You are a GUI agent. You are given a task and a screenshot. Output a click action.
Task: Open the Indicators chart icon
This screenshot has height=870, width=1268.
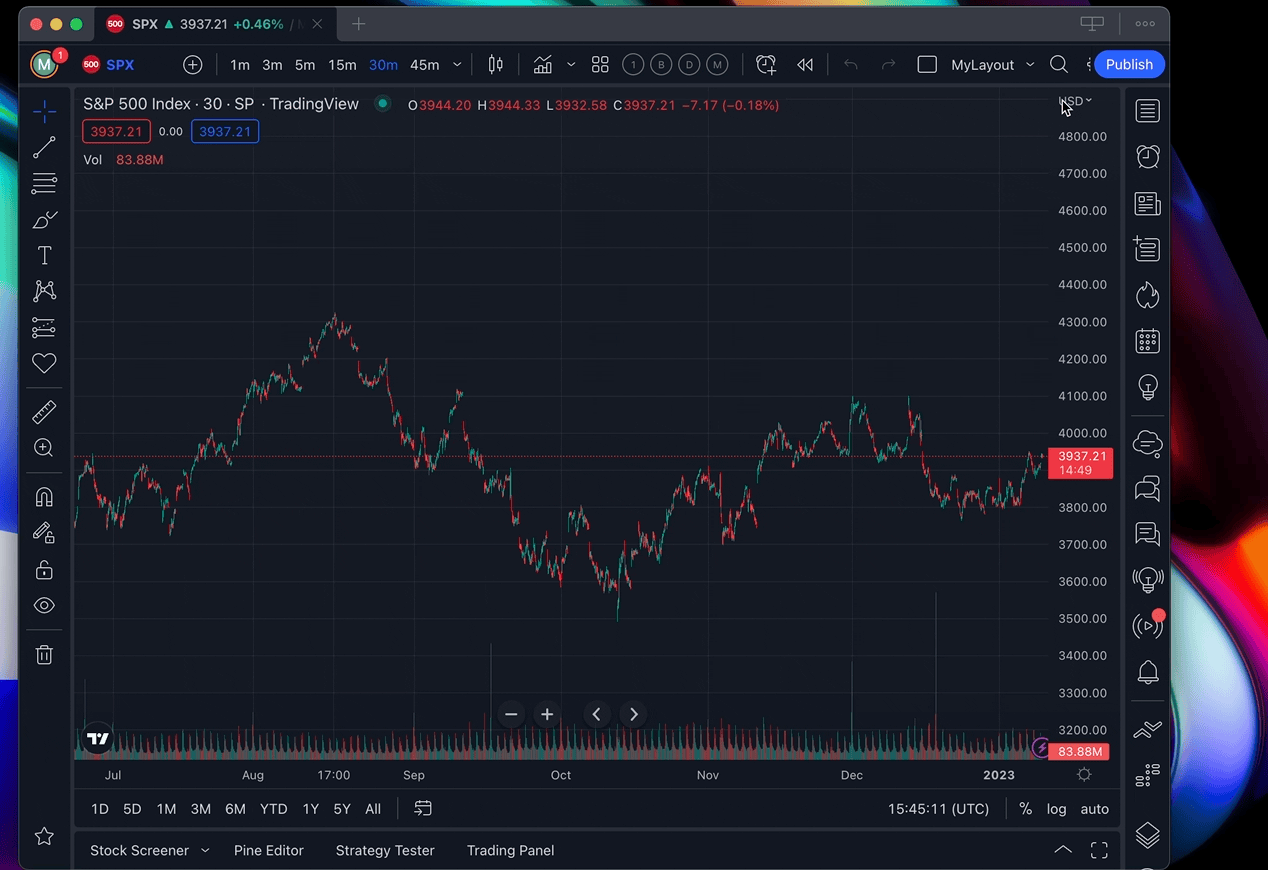(543, 65)
